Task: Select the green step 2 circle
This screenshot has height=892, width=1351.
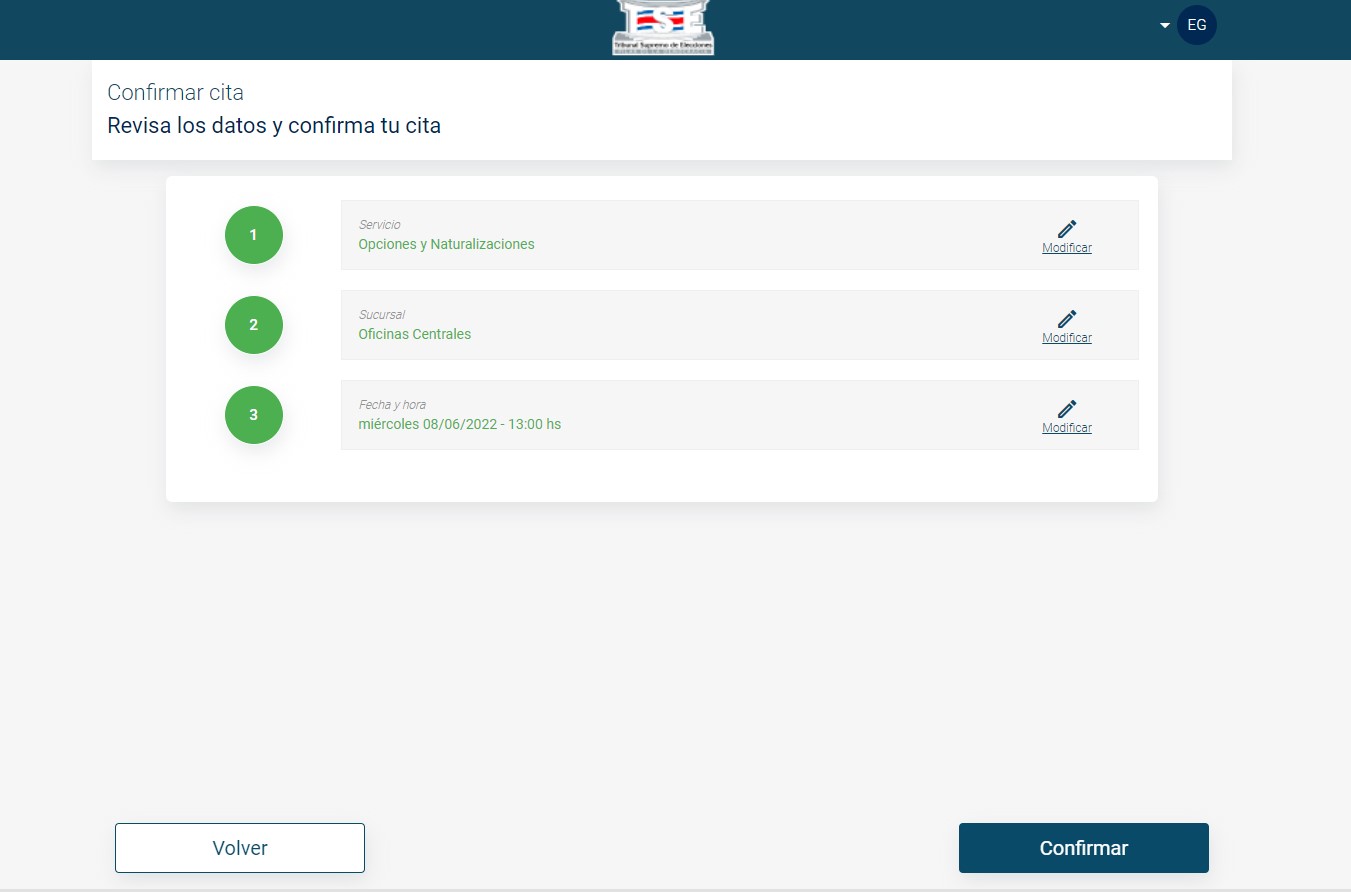Action: [x=254, y=325]
